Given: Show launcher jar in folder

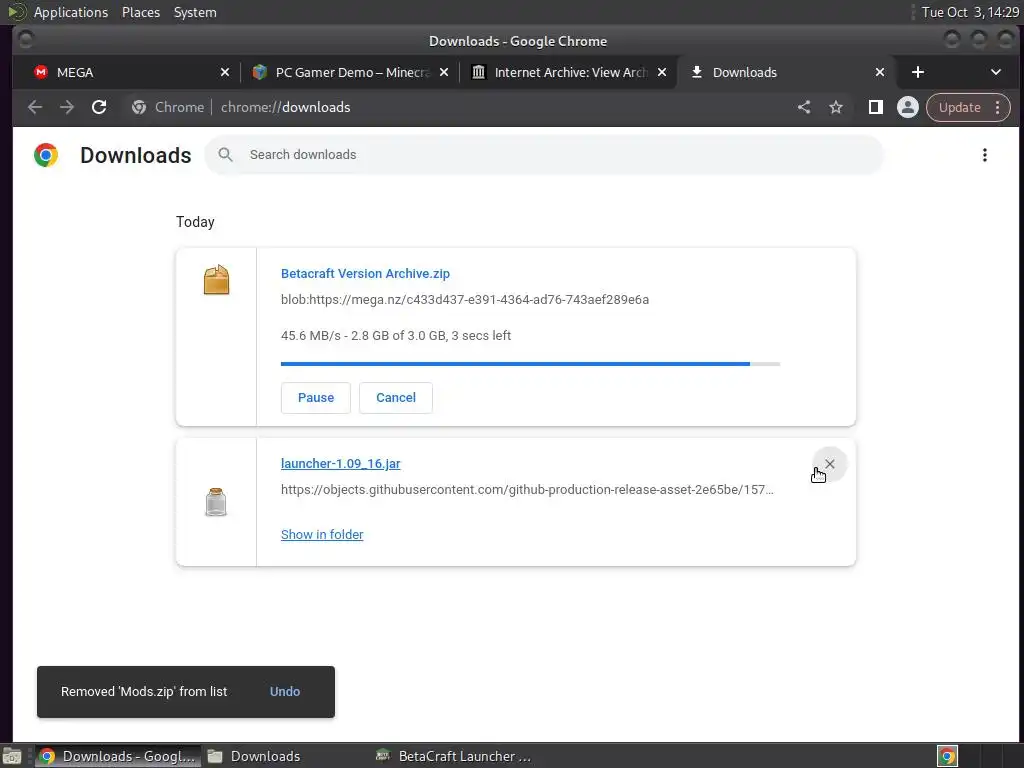Looking at the screenshot, I should 322,534.
